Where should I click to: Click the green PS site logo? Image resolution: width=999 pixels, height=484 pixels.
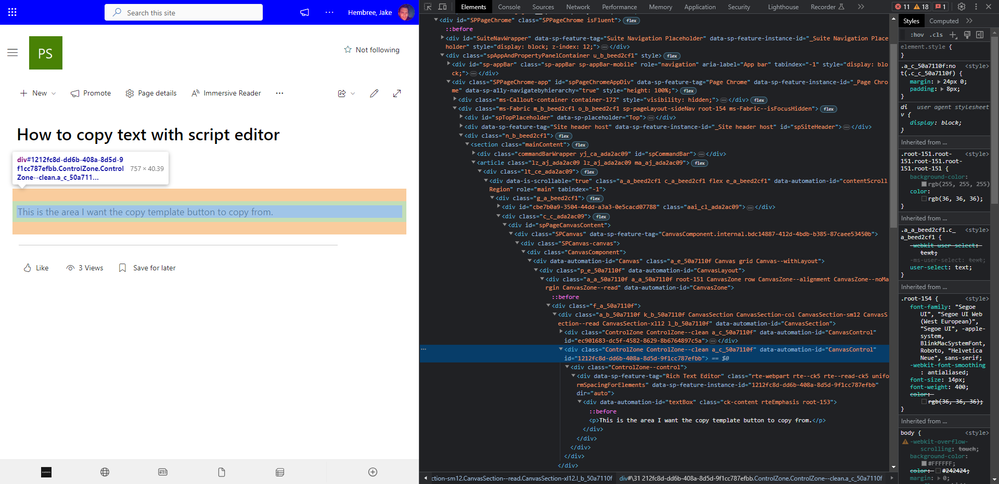click(45, 53)
